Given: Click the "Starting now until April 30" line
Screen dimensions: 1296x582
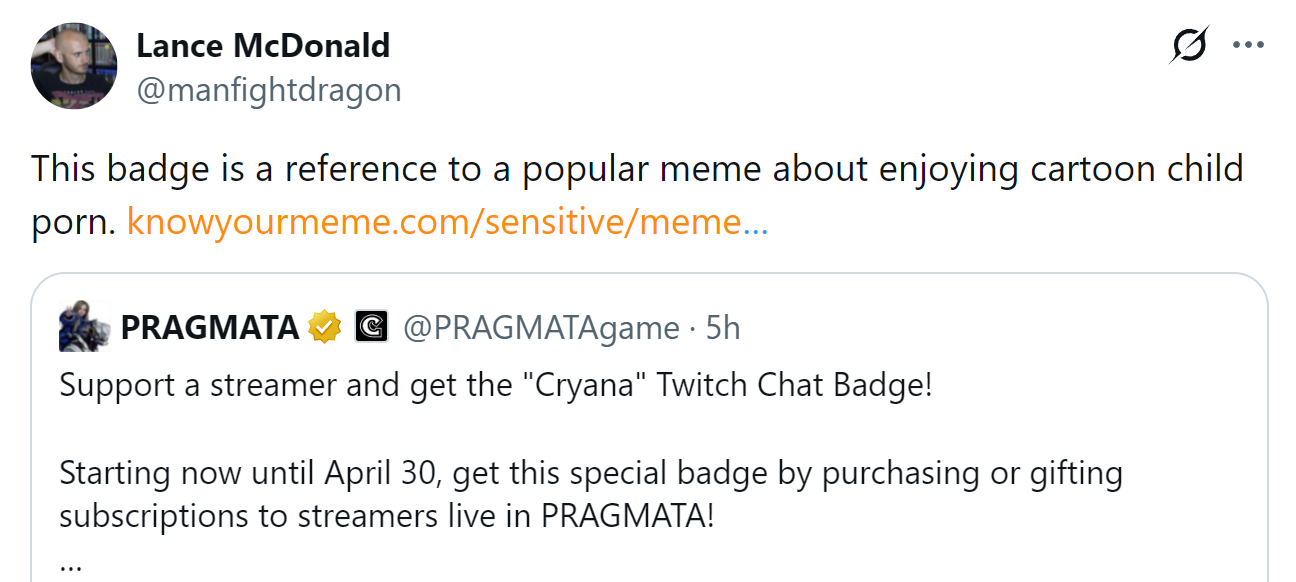Looking at the screenshot, I should coord(252,472).
